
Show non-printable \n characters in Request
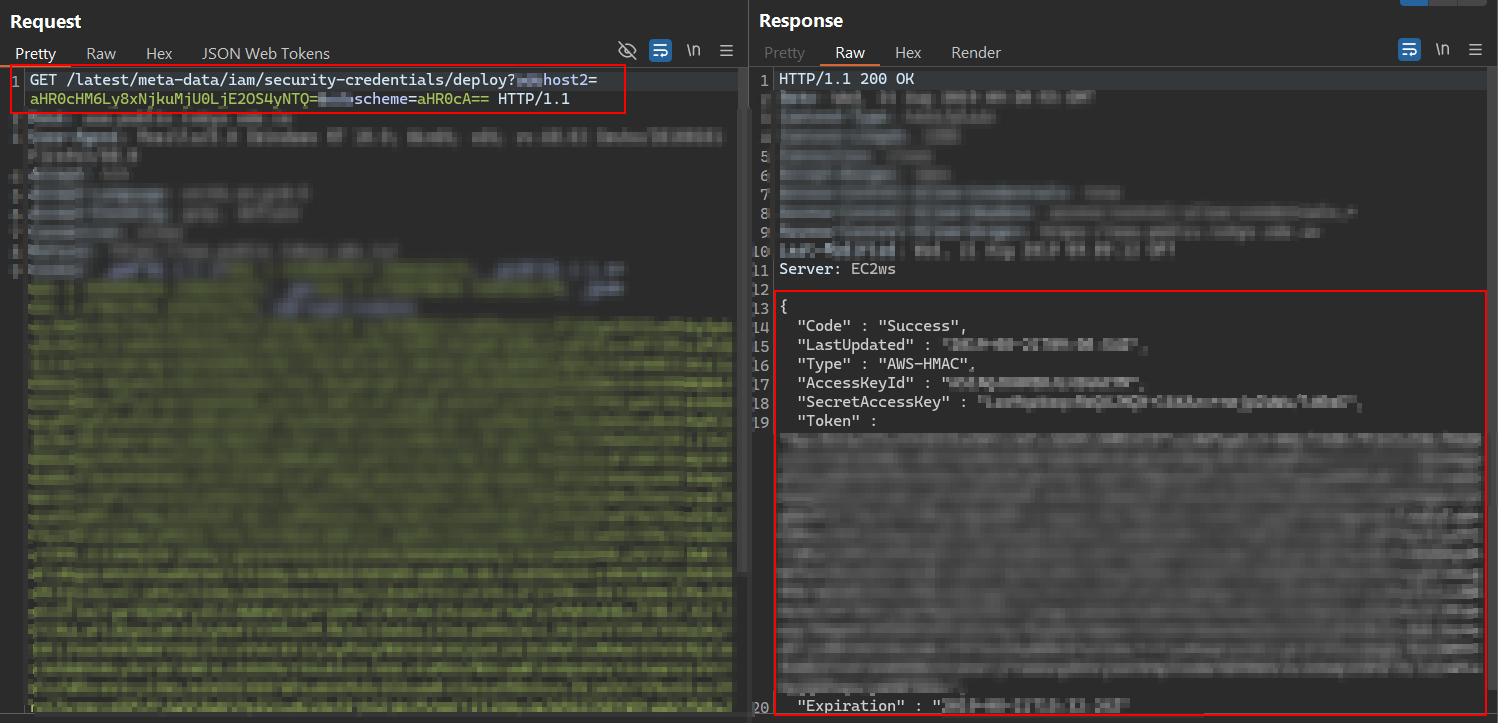693,50
